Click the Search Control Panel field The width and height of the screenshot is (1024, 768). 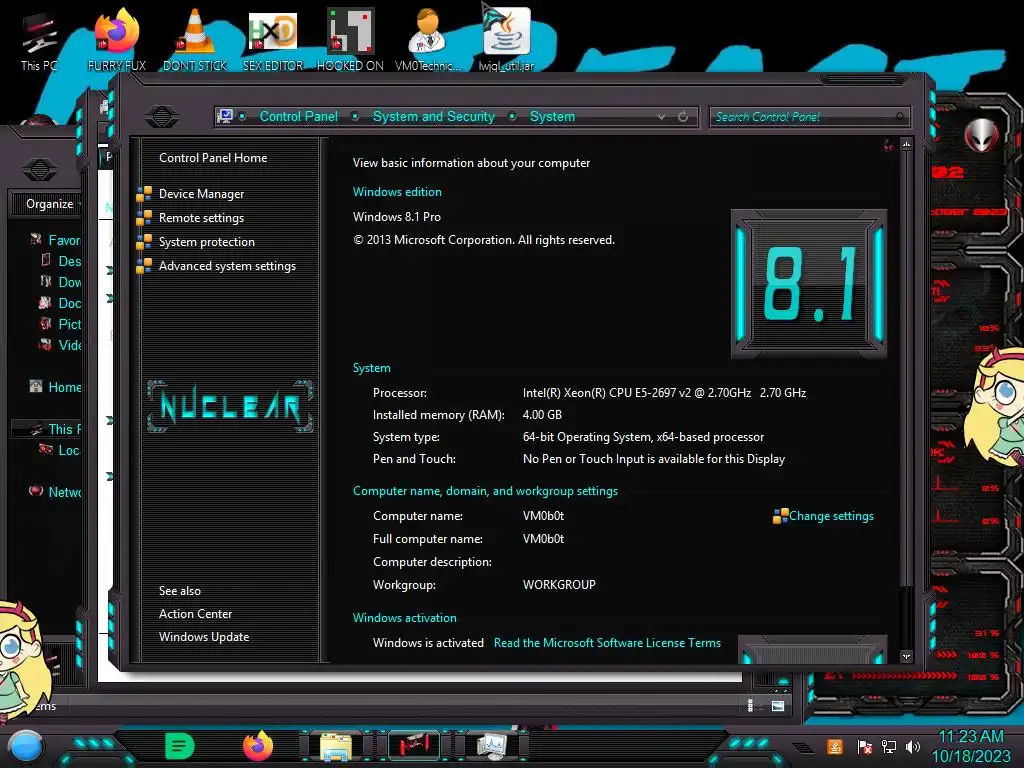808,117
